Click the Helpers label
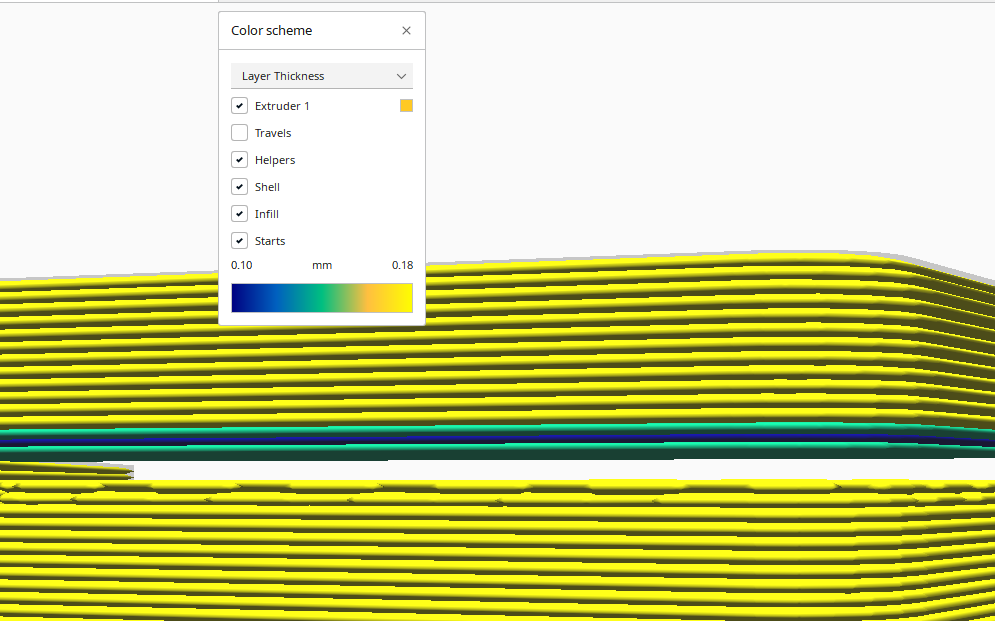The image size is (995, 621). 275,160
